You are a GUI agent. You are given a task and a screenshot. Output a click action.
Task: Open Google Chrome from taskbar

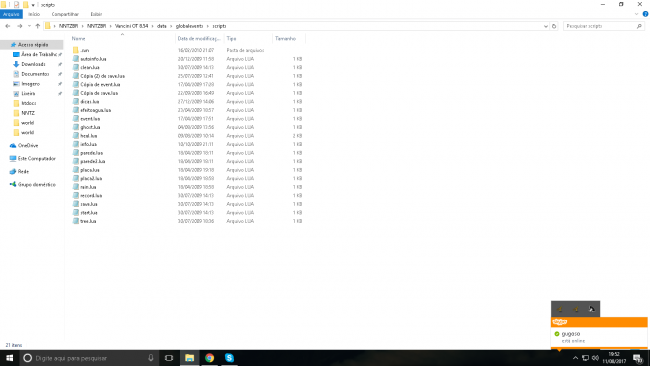click(x=210, y=358)
